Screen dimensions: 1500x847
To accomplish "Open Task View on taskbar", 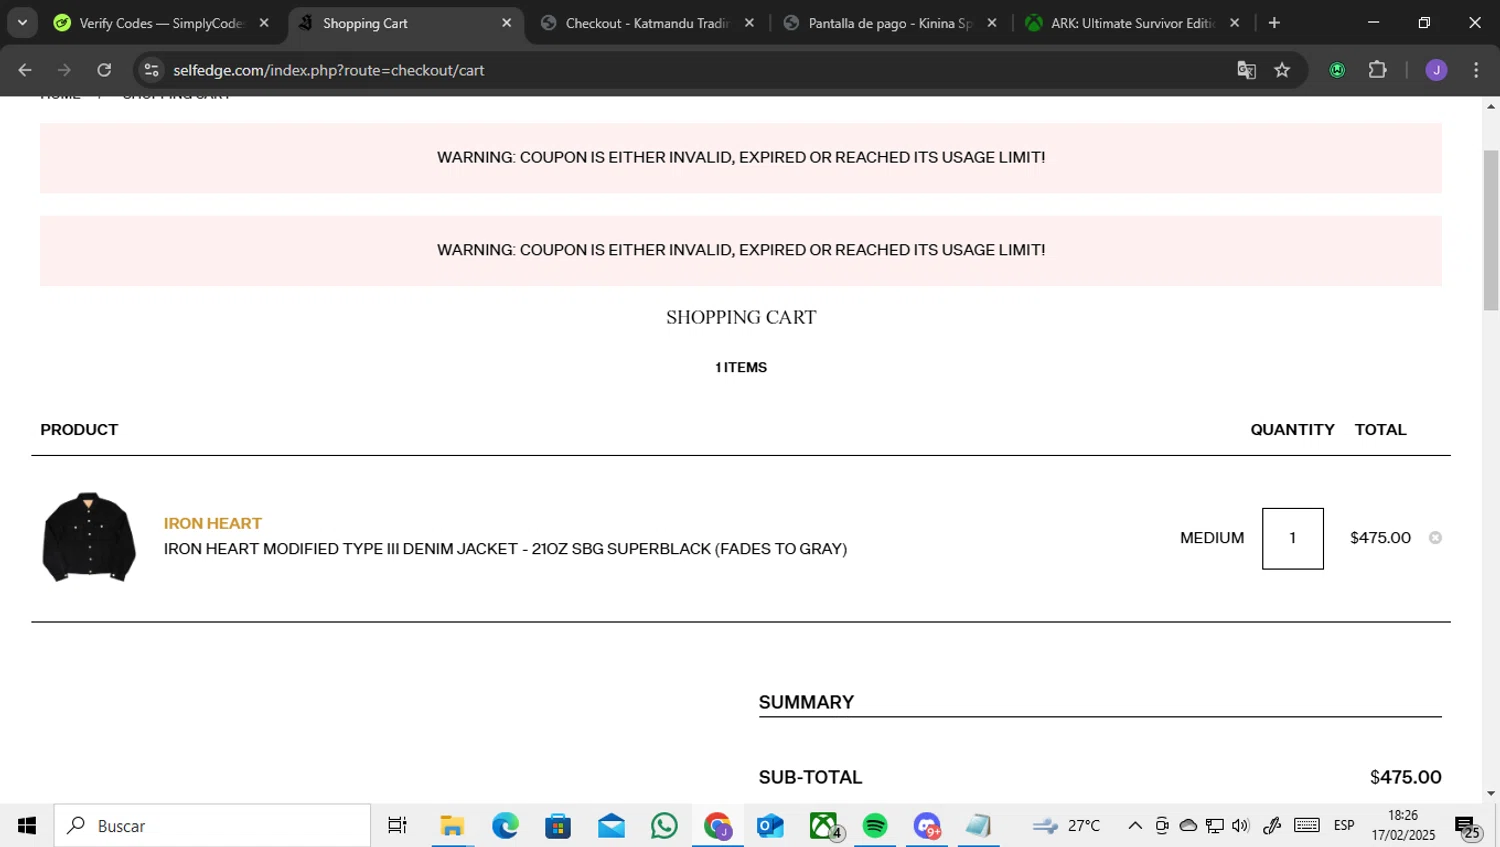I will point(397,826).
